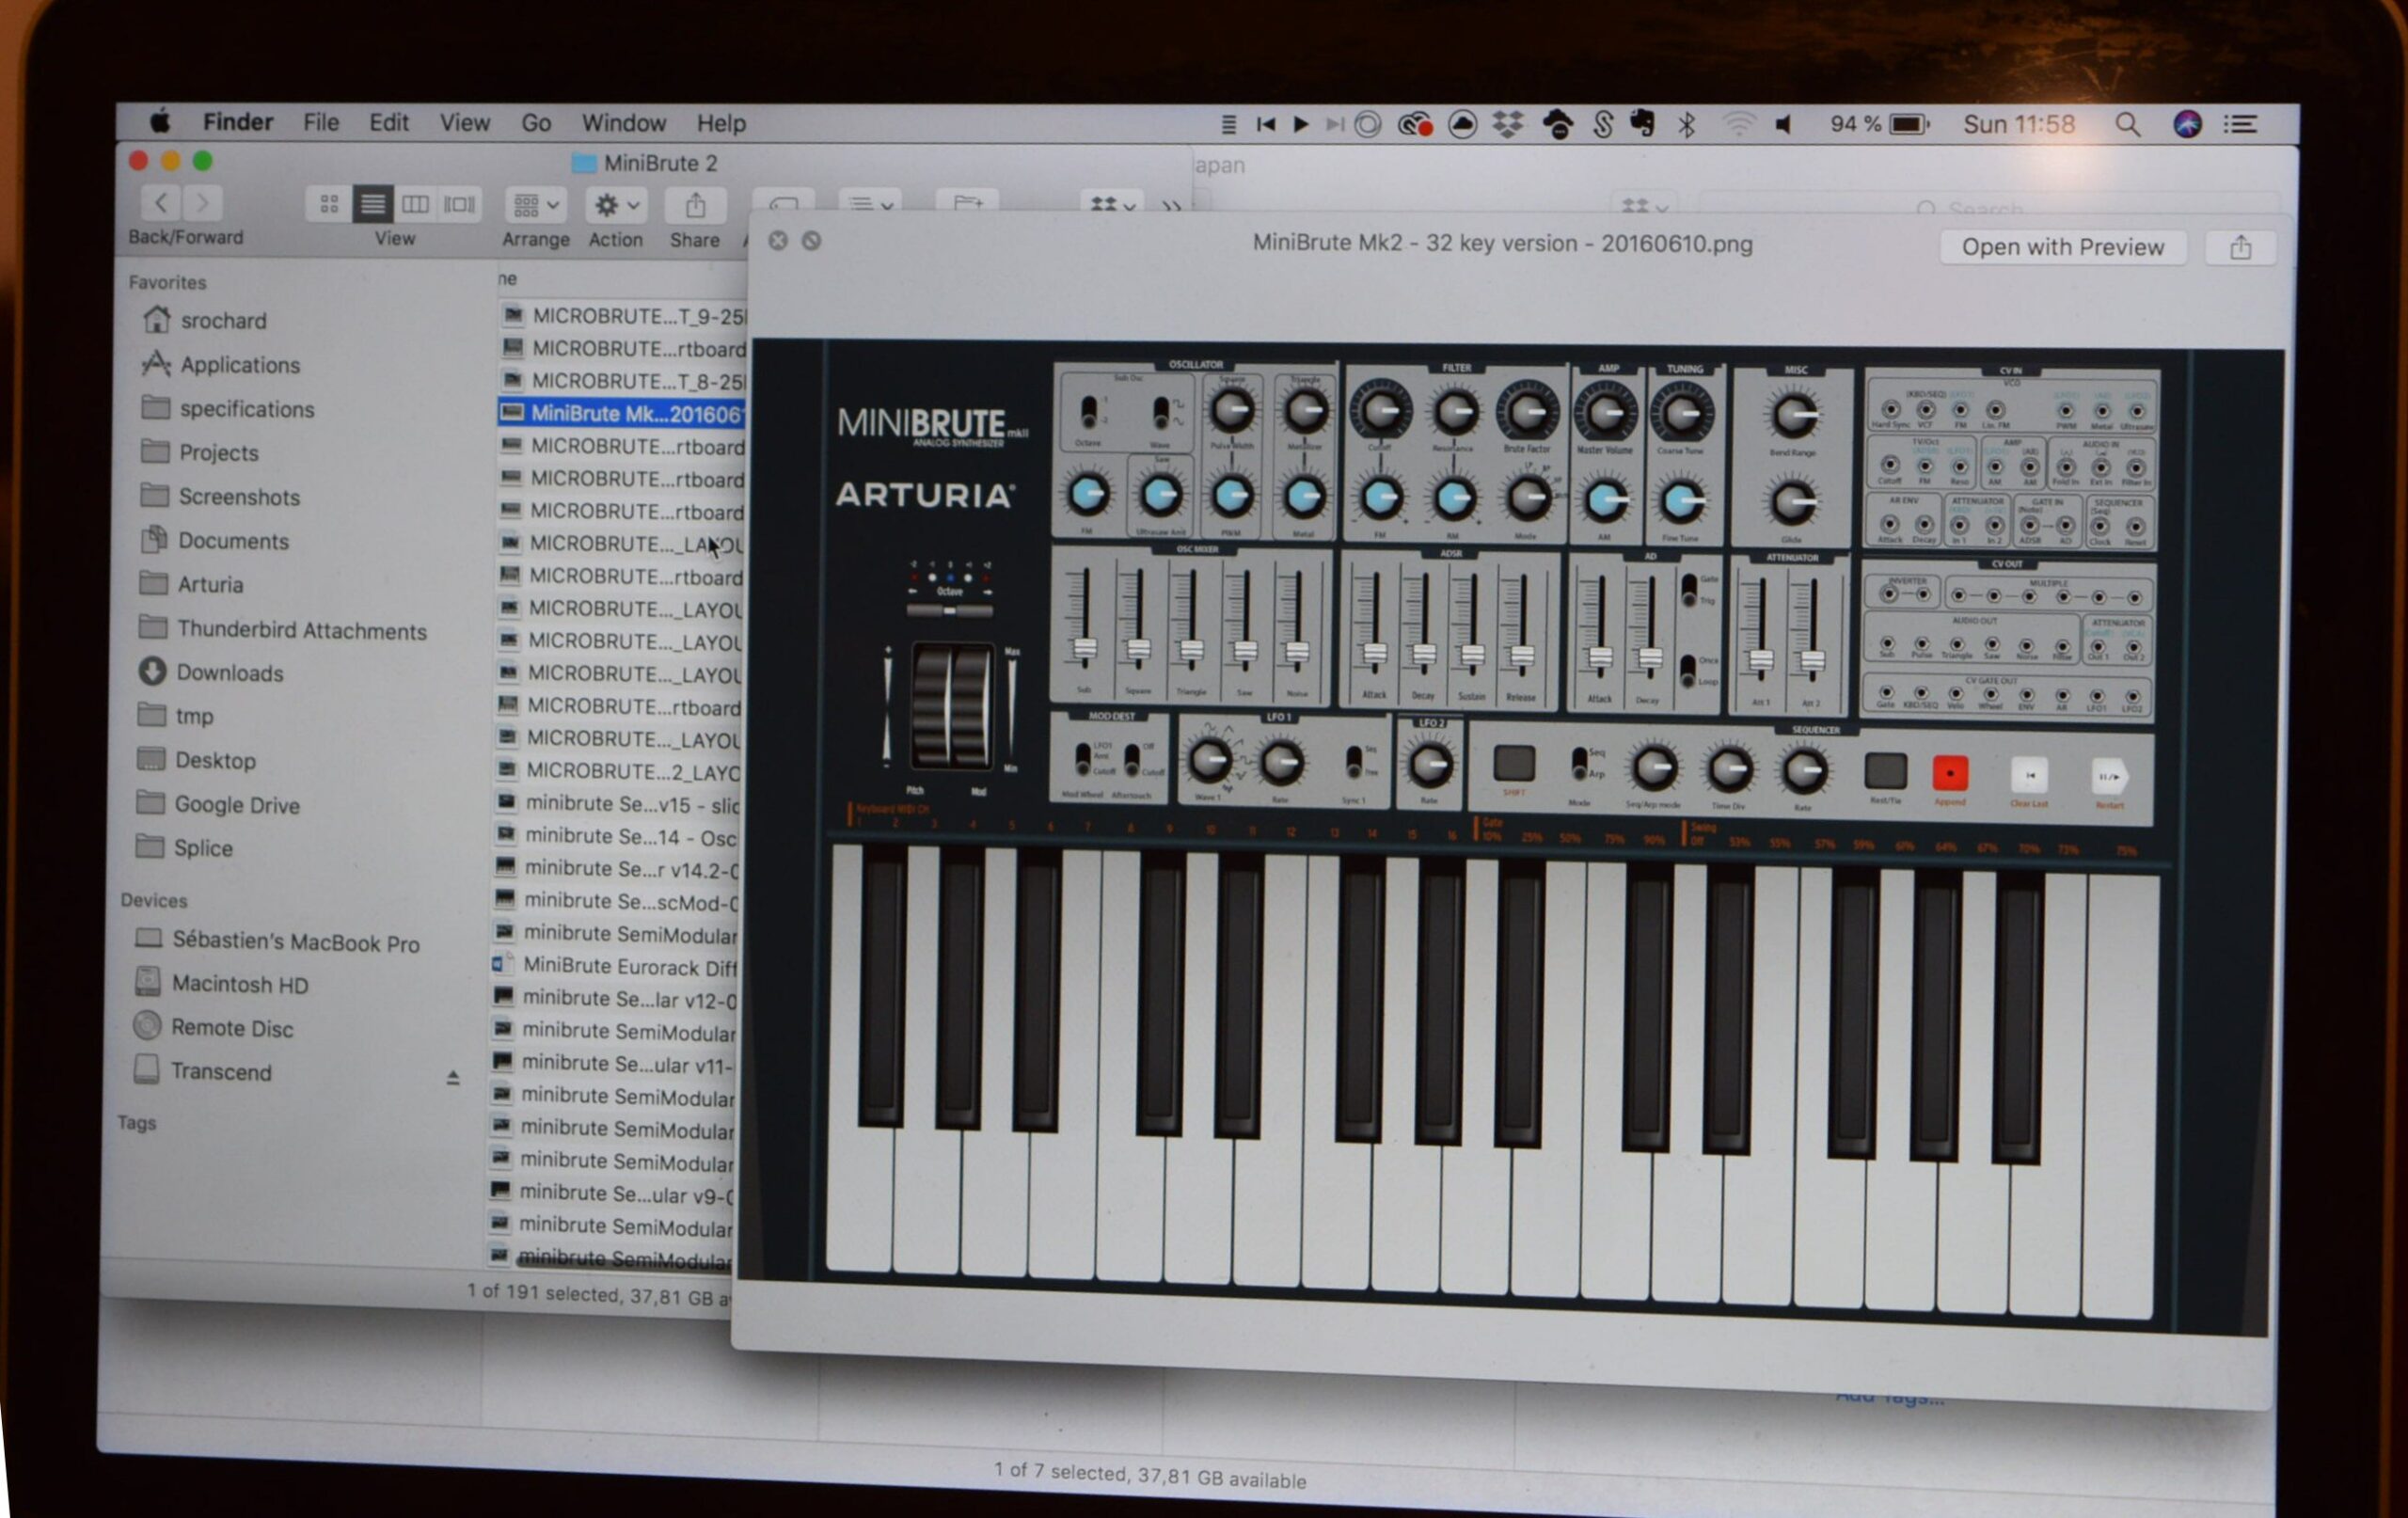Open the Help menu
2408x1518 pixels.
coord(721,123)
